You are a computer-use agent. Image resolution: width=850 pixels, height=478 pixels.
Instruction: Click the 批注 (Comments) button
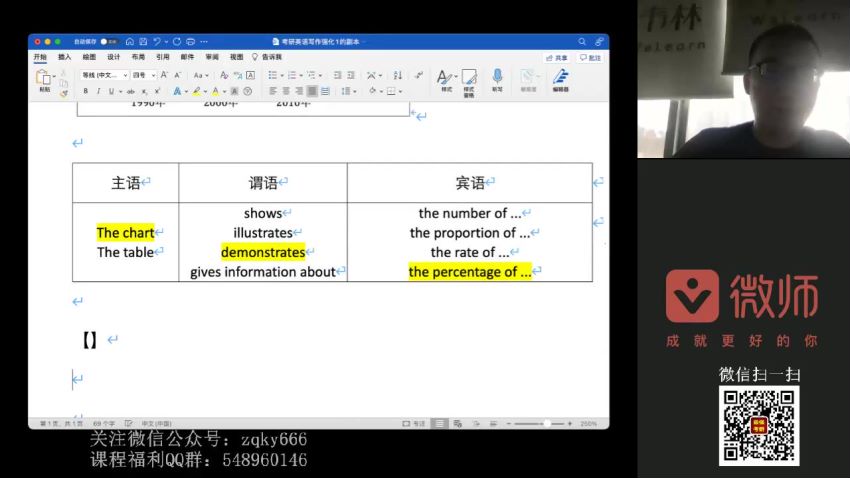coord(590,57)
